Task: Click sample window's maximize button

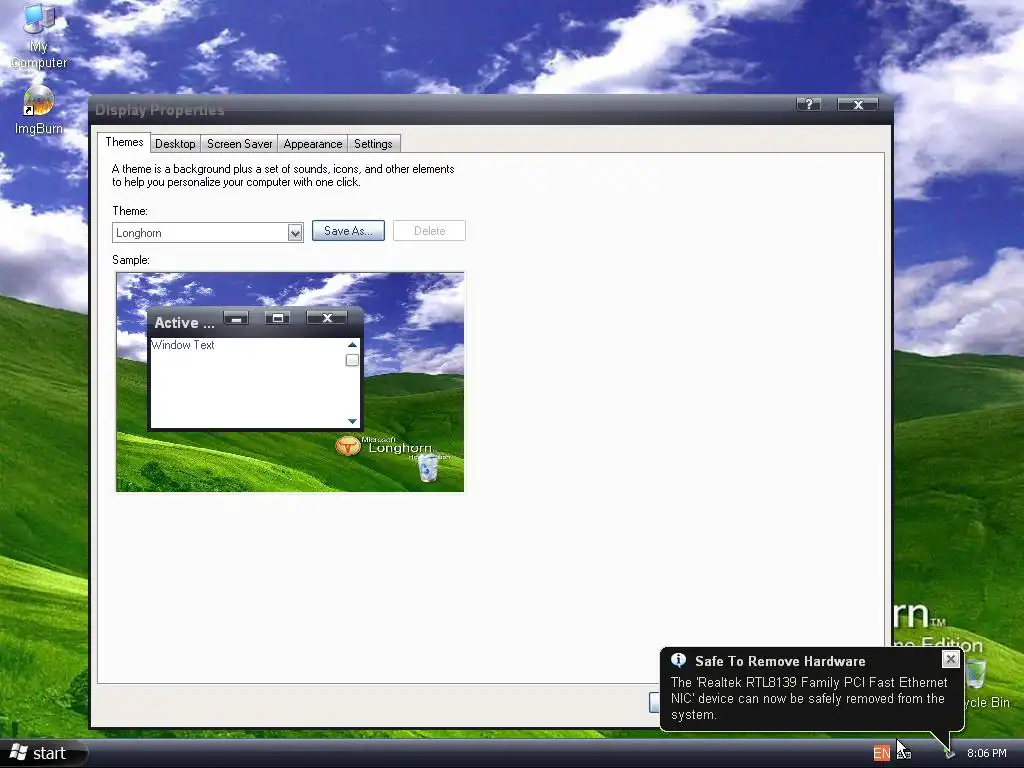Action: [278, 318]
